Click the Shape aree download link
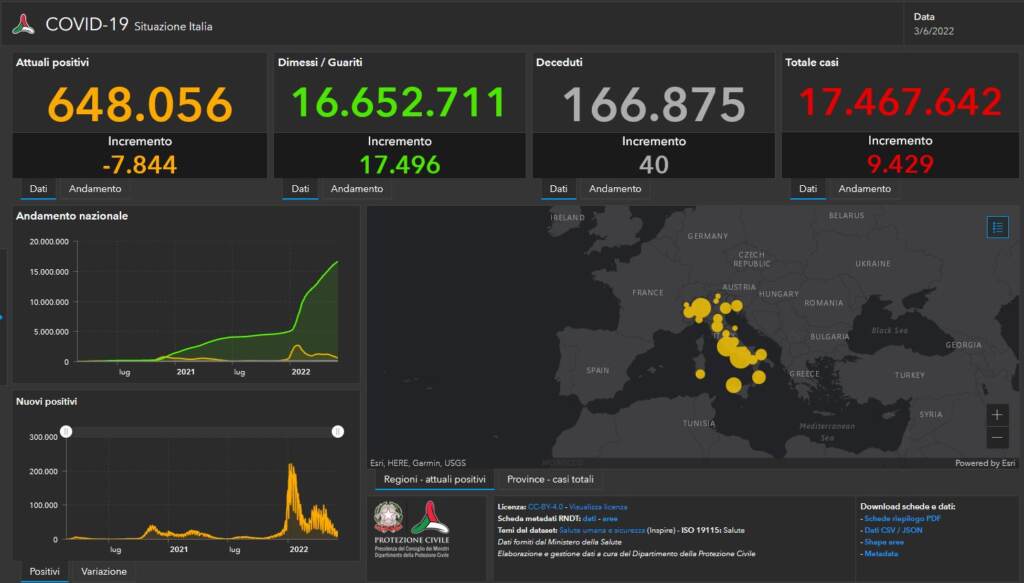 [x=885, y=542]
